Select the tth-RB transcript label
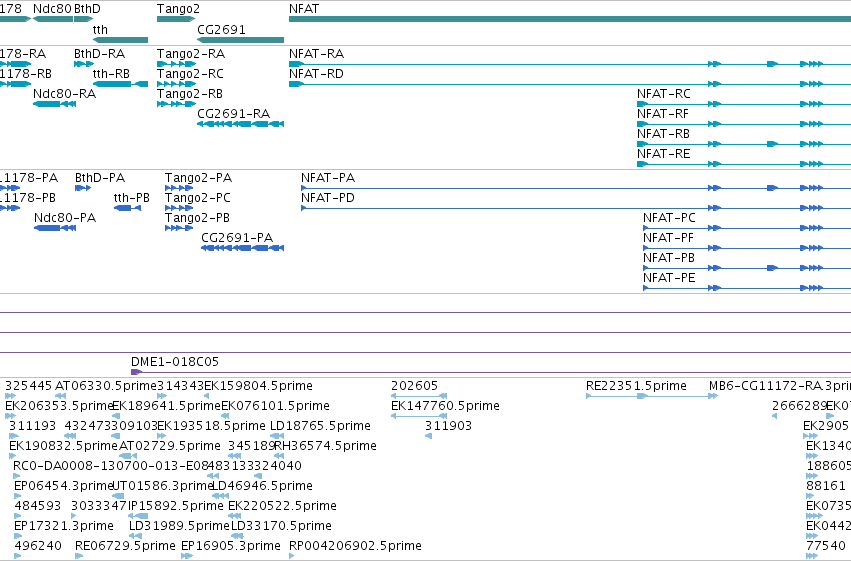 (x=111, y=74)
